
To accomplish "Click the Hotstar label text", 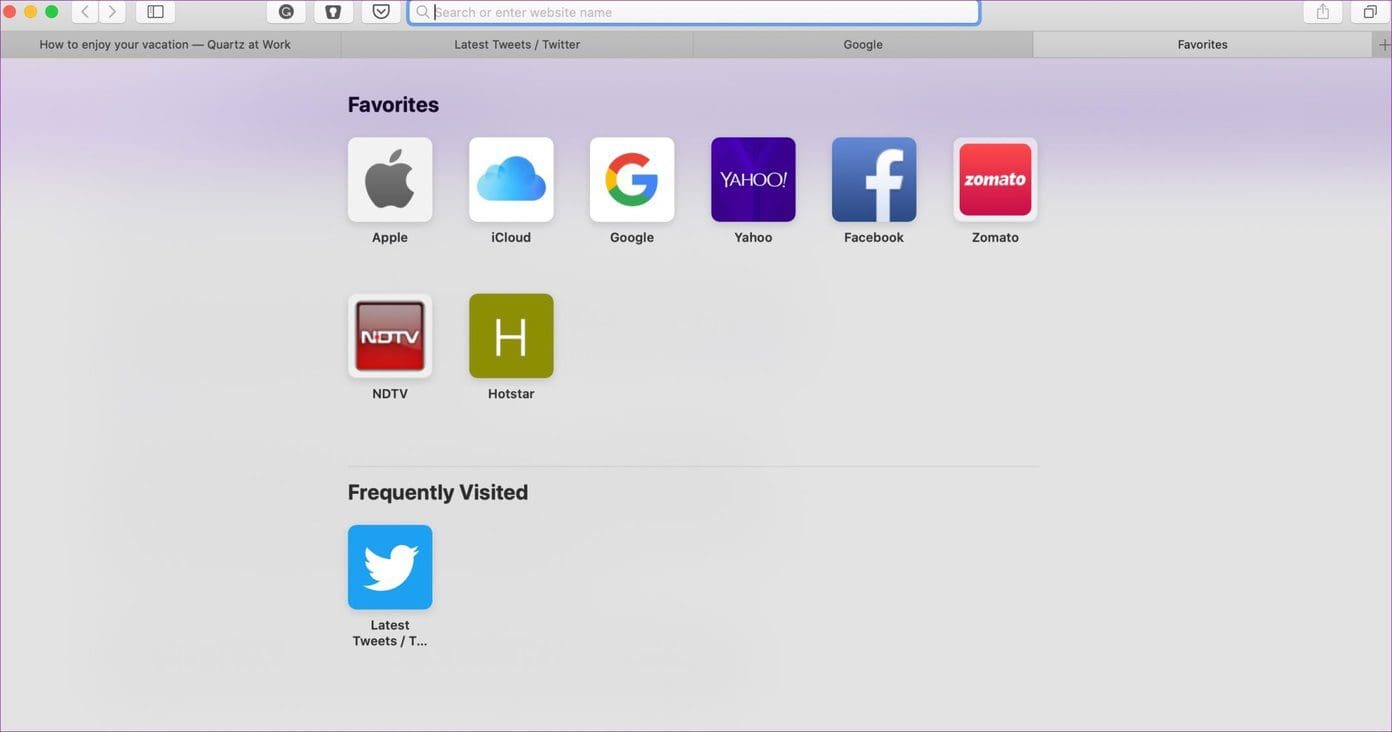I will point(511,394).
